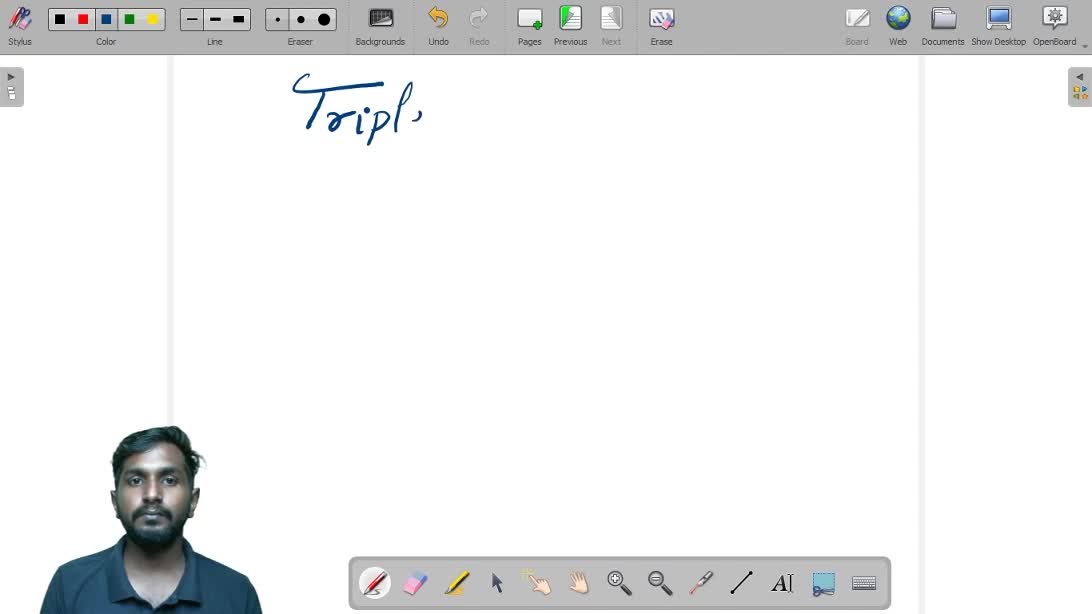Click the Zoom In magnifier
The width and height of the screenshot is (1092, 614).
619,583
